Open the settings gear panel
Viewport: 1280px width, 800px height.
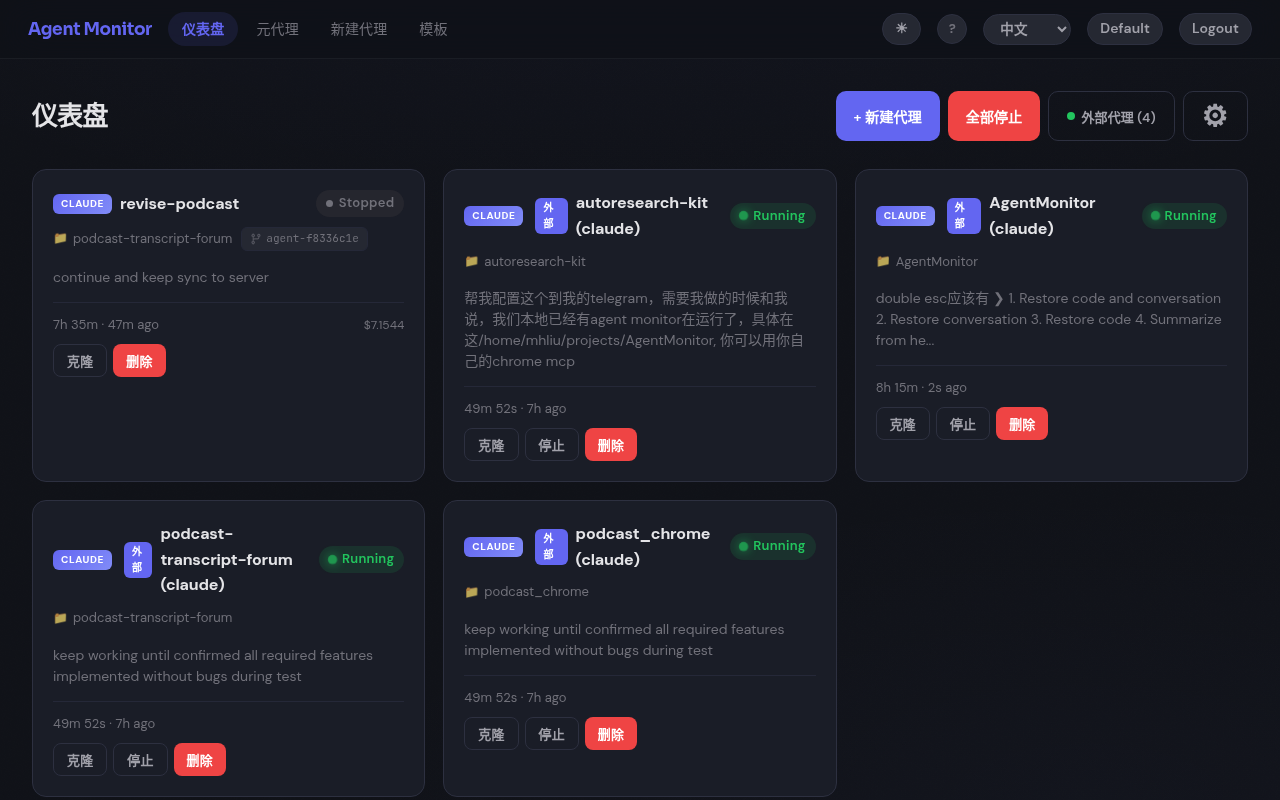click(1215, 115)
